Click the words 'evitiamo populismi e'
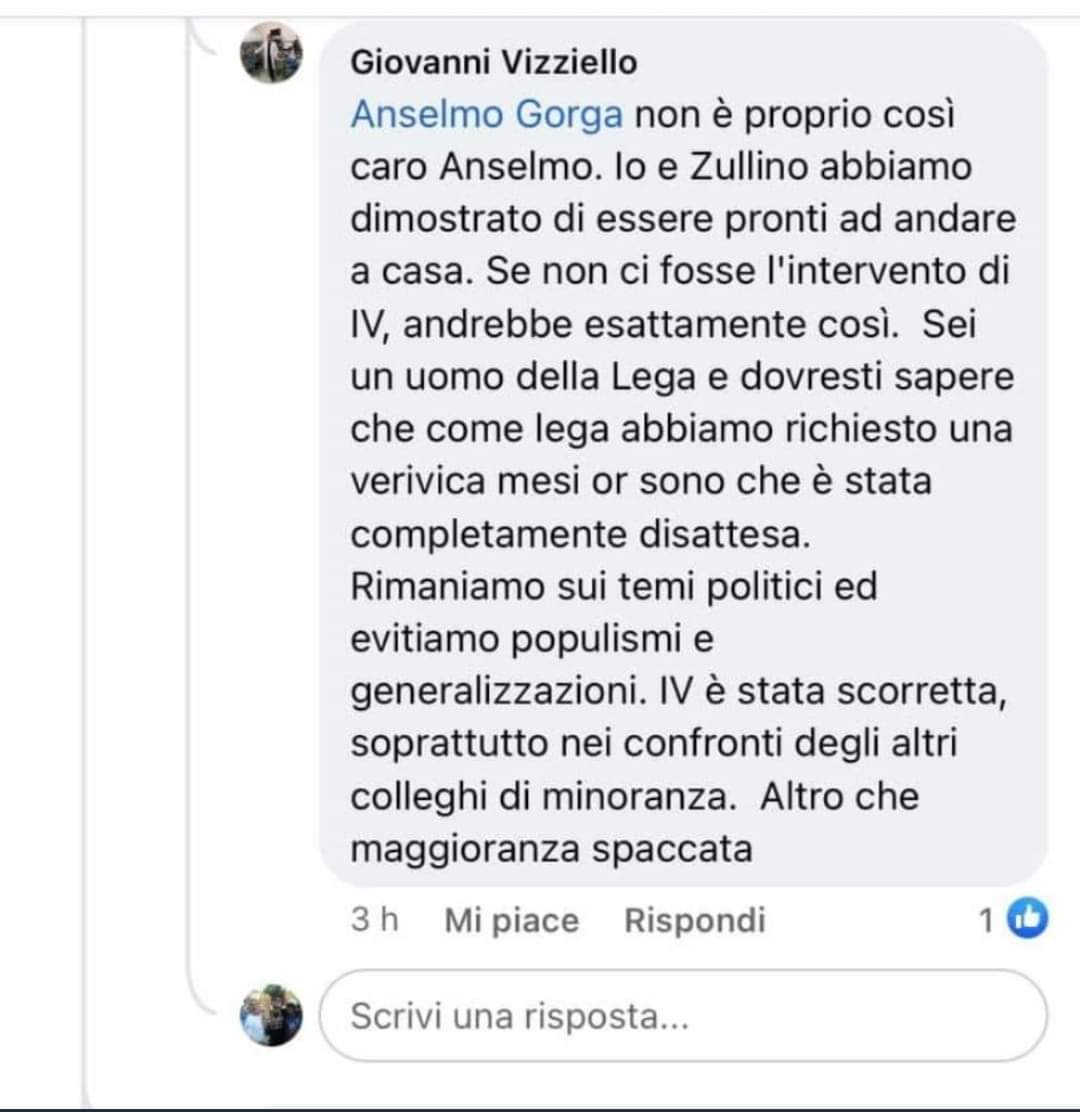The height and width of the screenshot is (1112, 1080). [532, 640]
